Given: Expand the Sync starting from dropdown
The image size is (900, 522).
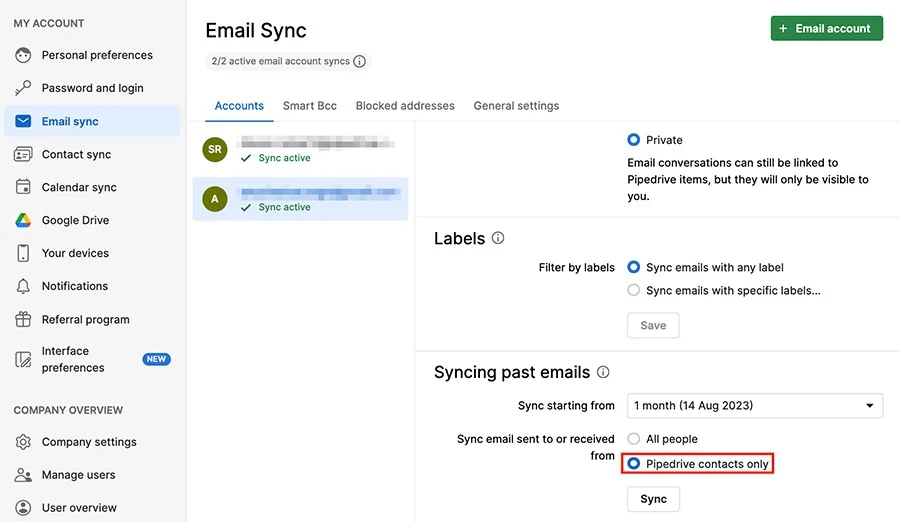Looking at the screenshot, I should point(755,405).
